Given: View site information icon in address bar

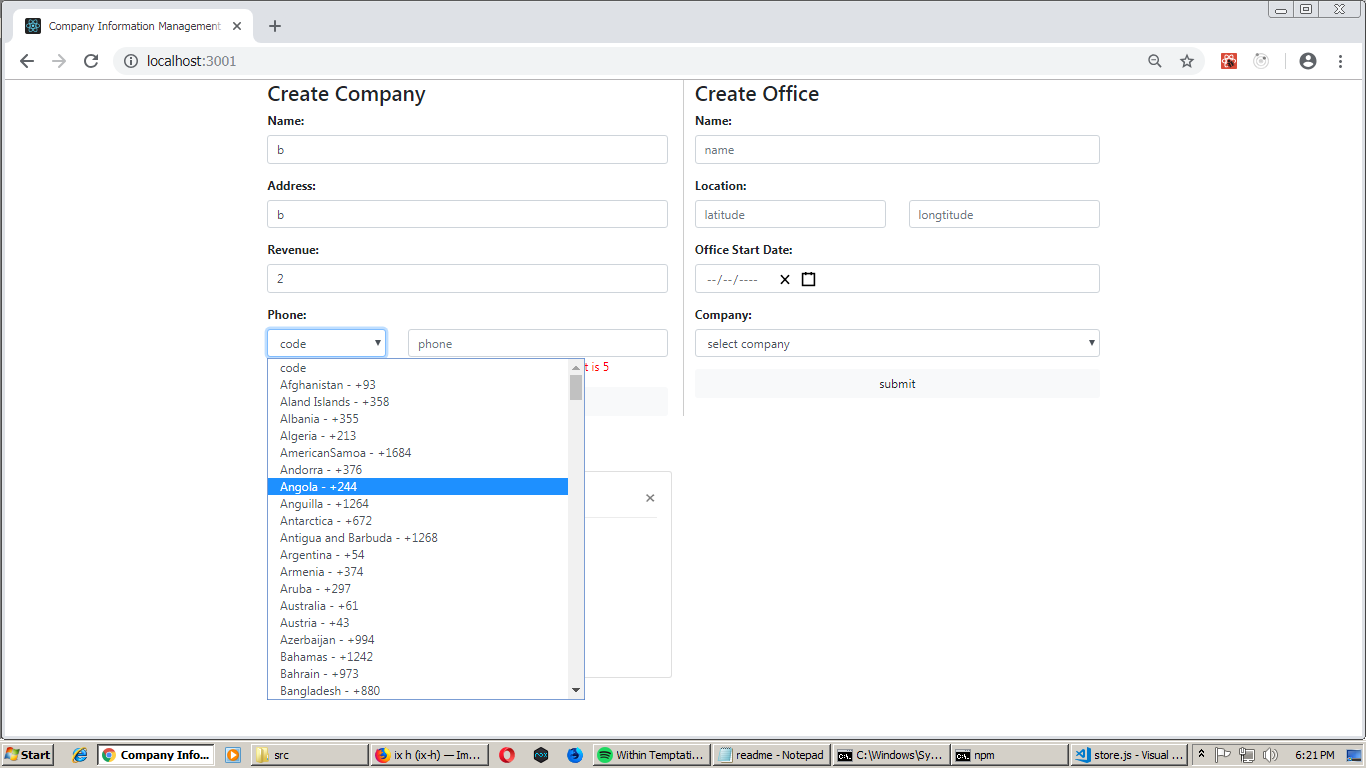Looking at the screenshot, I should click(130, 61).
